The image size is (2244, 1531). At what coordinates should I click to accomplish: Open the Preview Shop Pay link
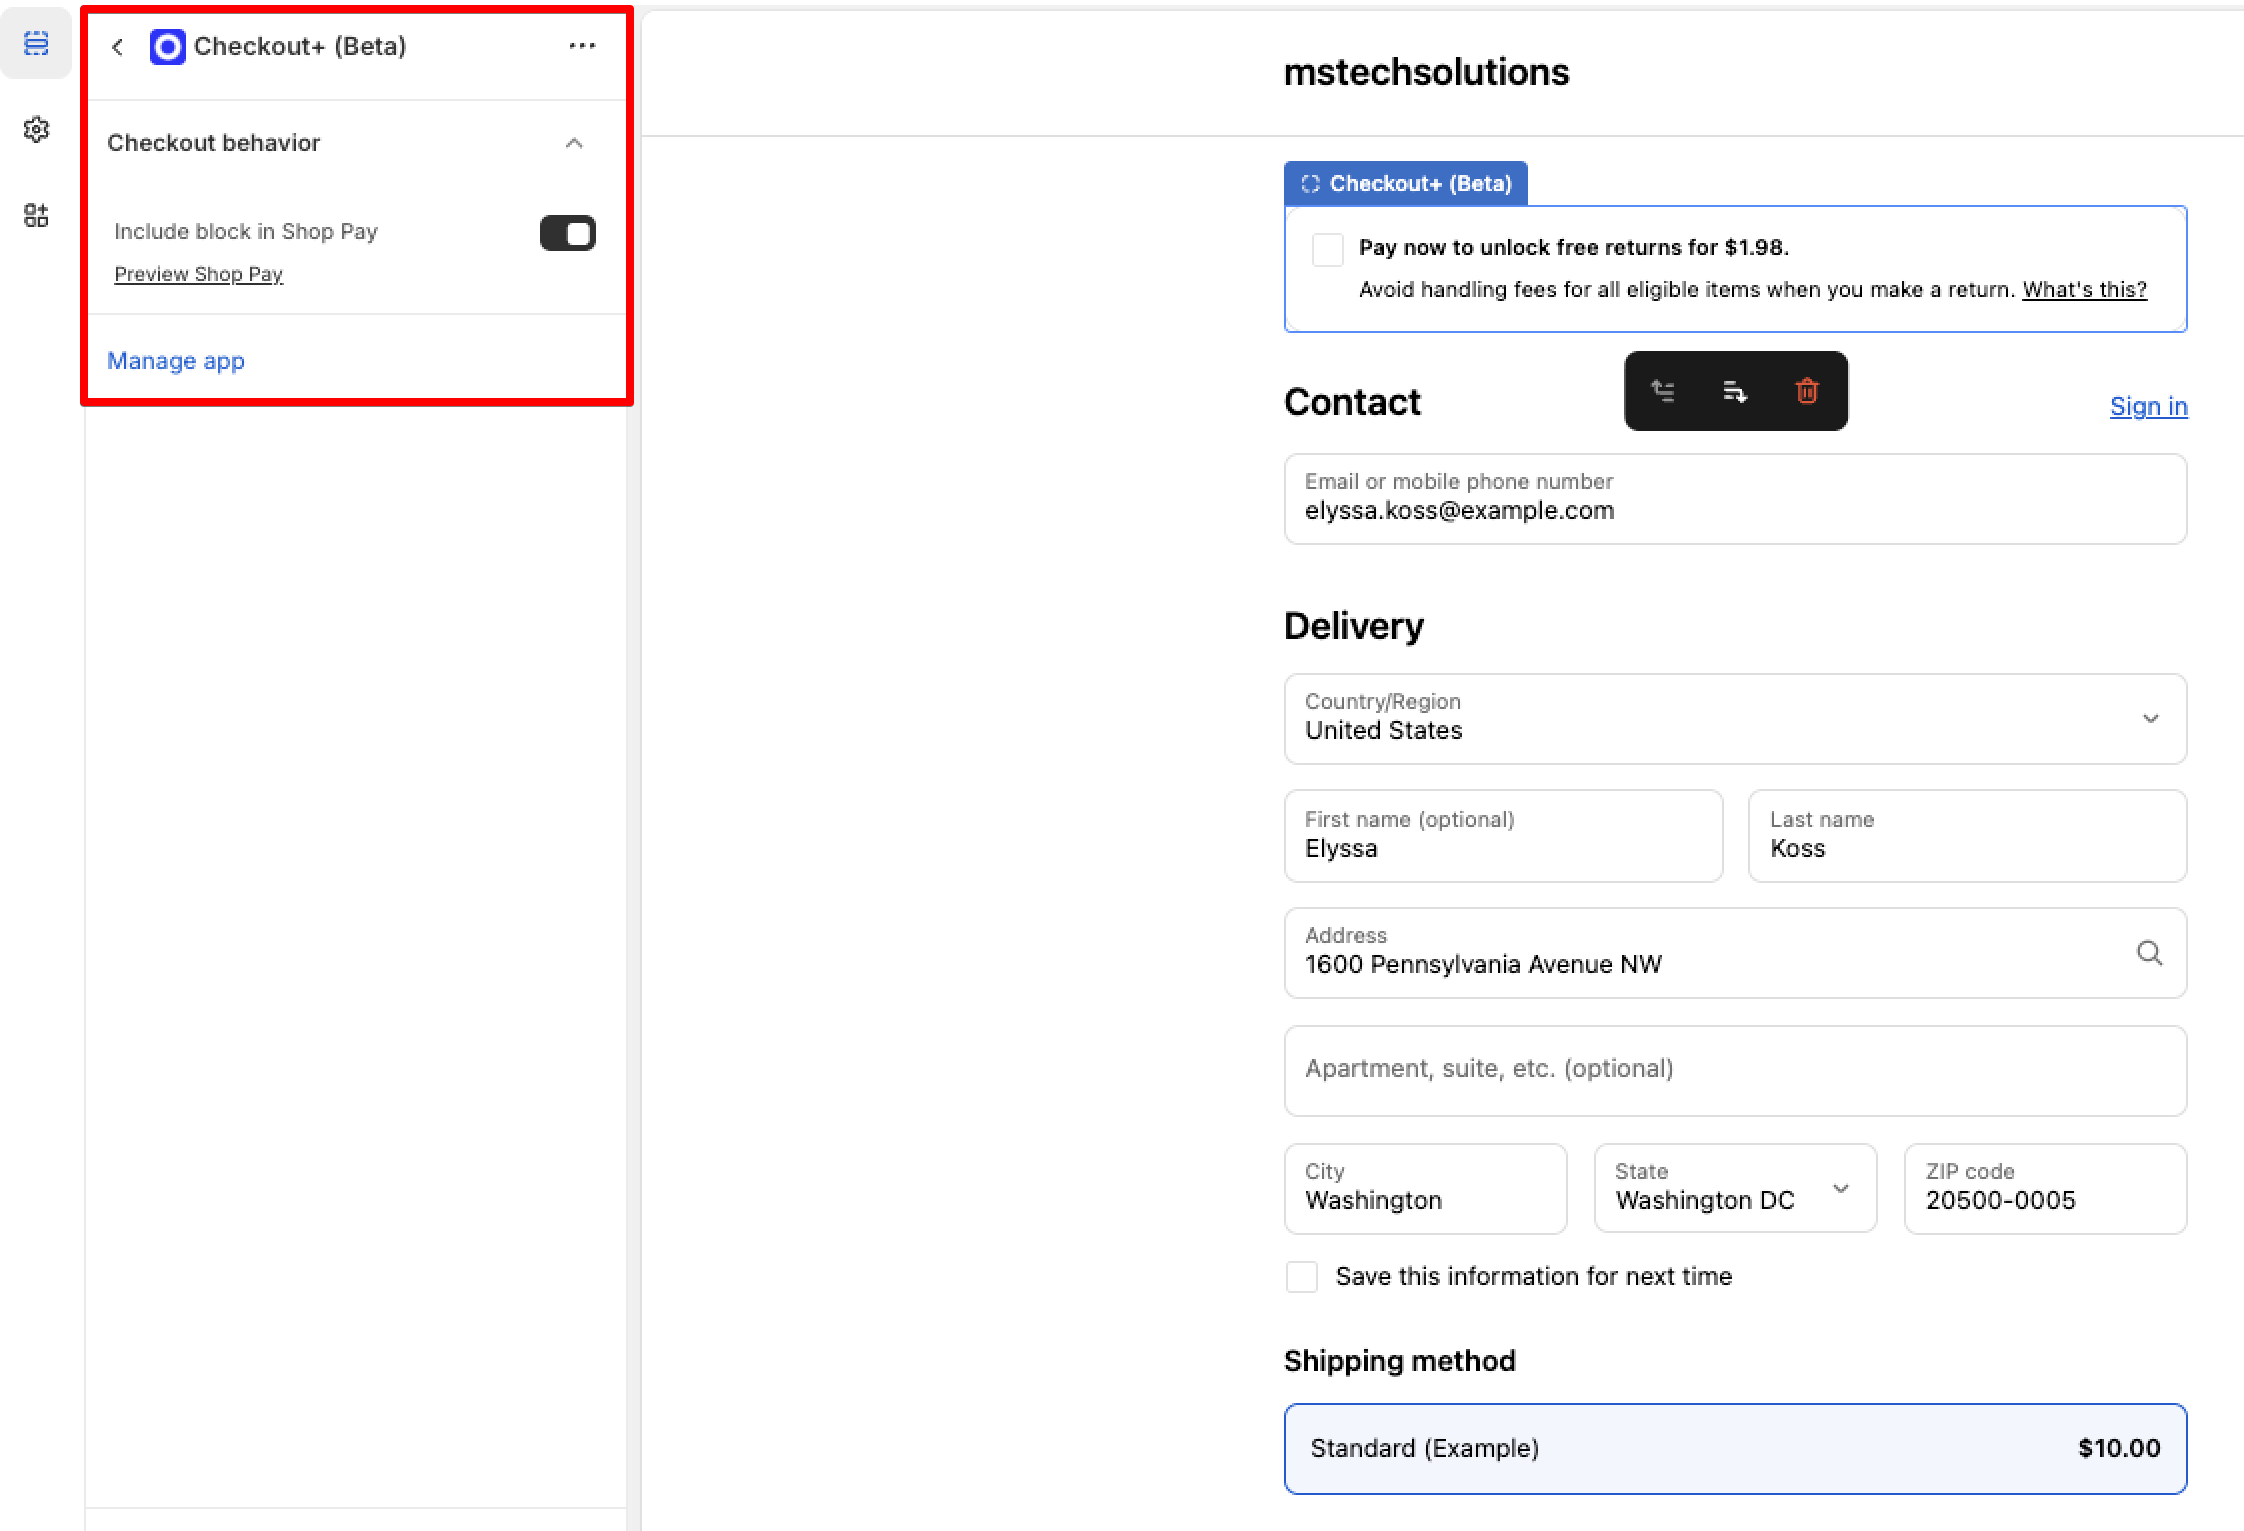[198, 274]
